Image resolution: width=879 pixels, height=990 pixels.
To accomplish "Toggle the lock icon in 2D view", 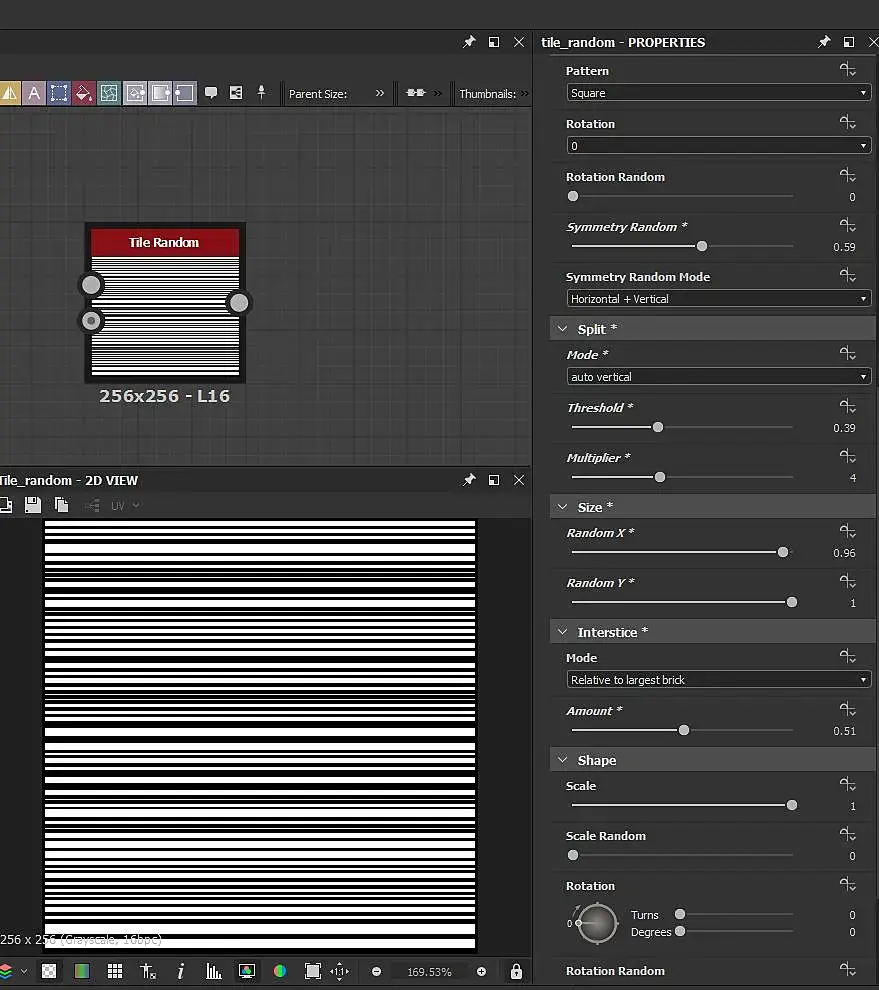I will click(x=516, y=971).
